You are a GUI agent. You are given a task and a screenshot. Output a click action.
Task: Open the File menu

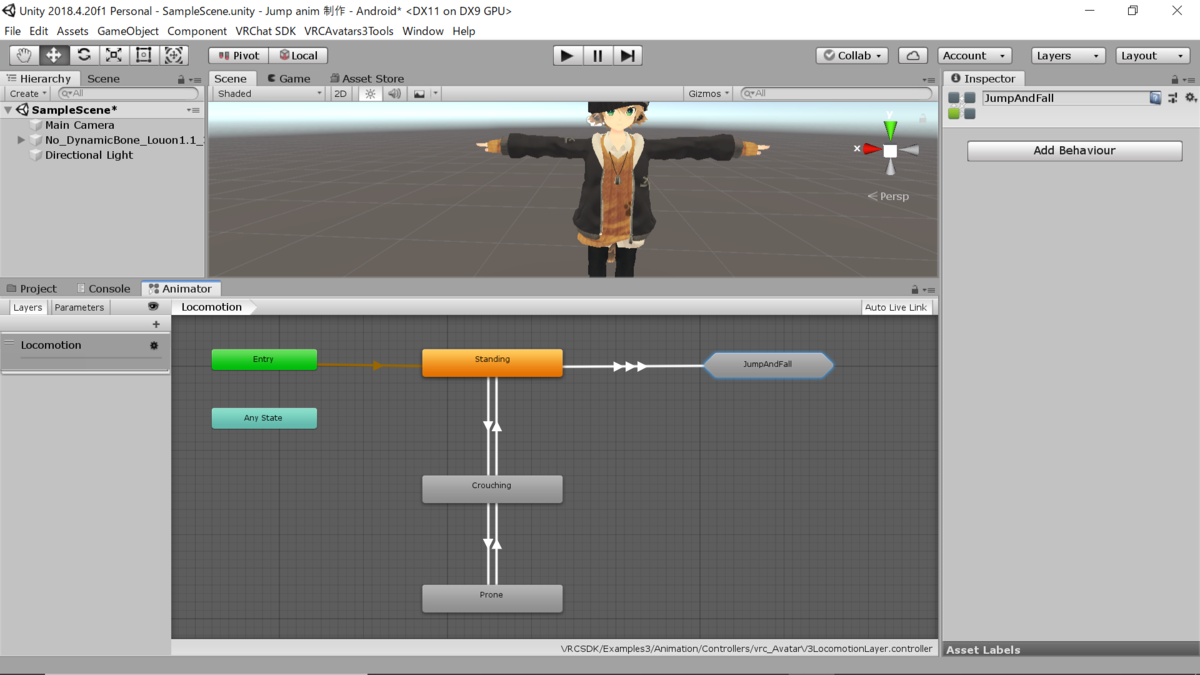click(13, 31)
